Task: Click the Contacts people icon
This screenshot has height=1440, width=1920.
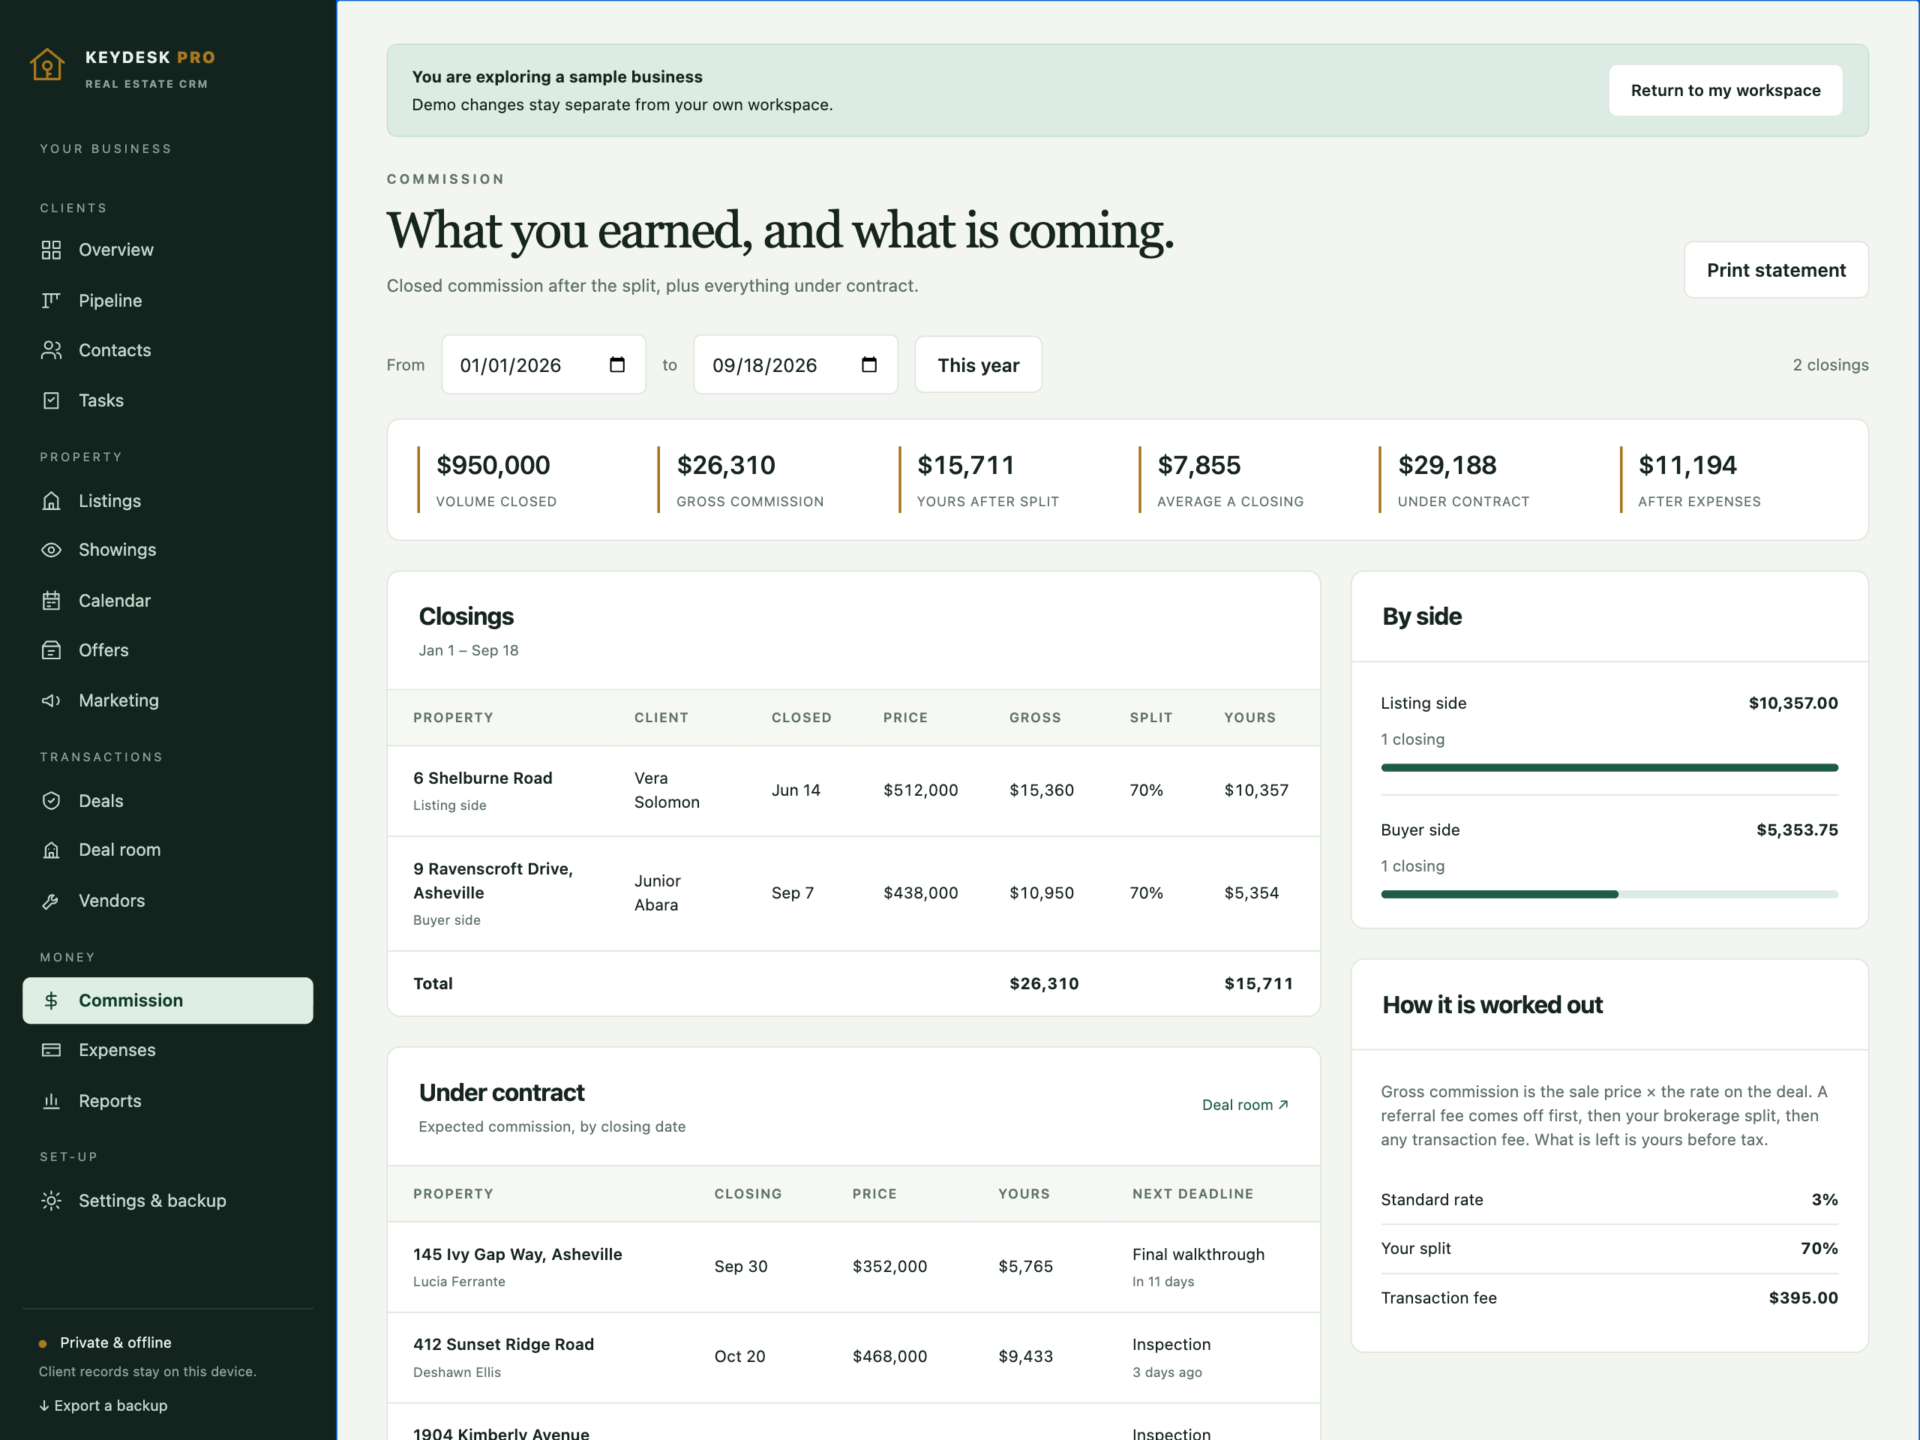Action: click(51, 350)
